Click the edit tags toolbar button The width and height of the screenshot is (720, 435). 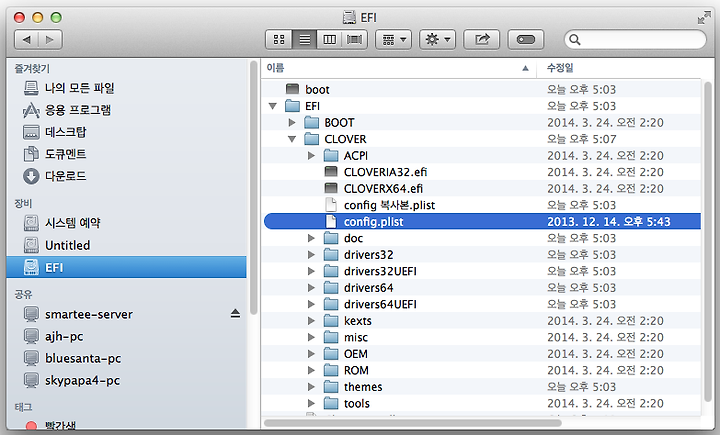pyautogui.click(x=526, y=40)
